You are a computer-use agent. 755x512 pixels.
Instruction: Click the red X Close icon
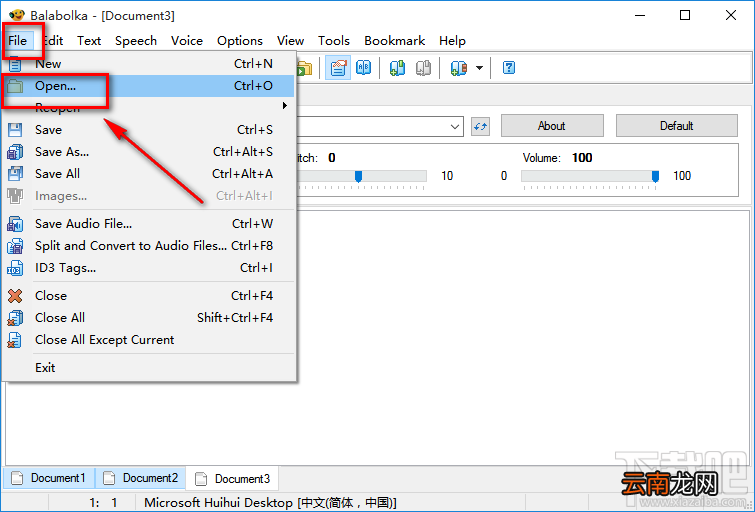pos(15,296)
